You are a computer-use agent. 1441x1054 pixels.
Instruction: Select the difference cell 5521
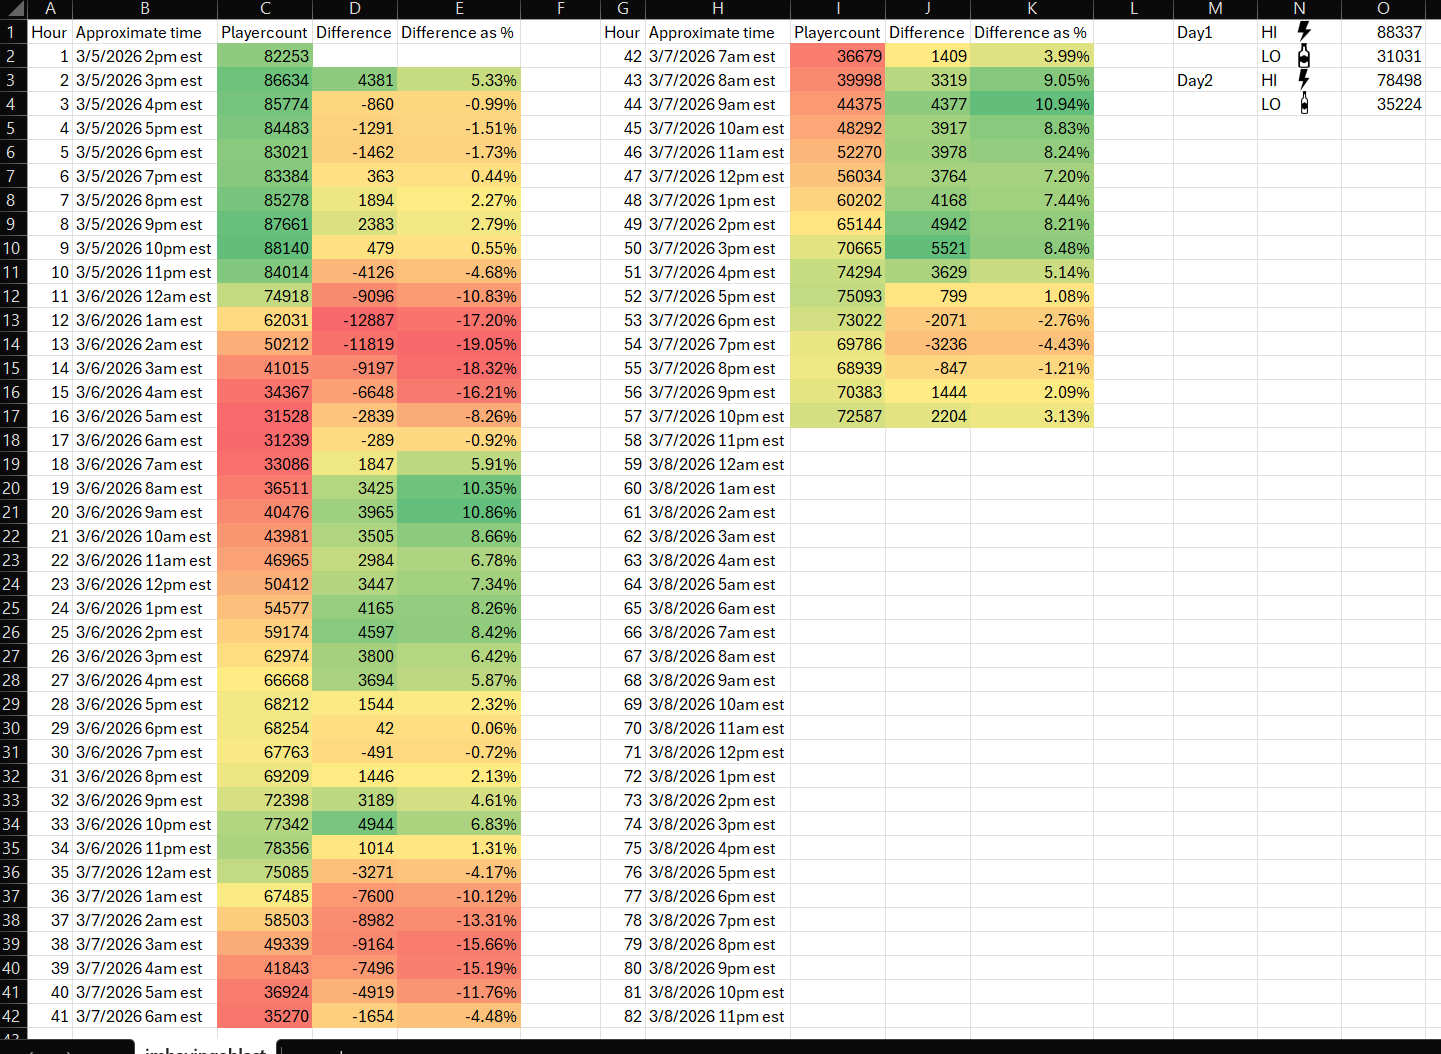coord(928,248)
